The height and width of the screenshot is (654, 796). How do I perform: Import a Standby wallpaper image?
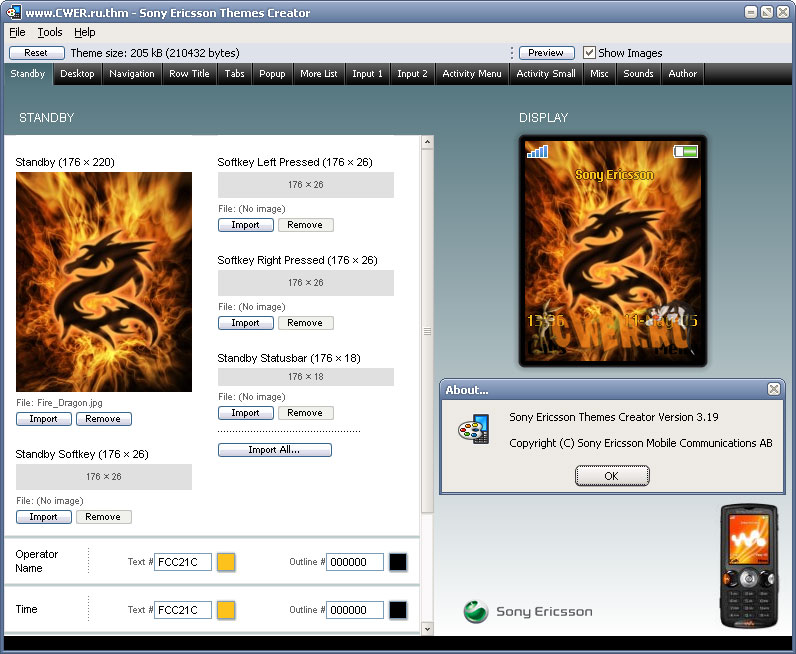click(44, 419)
